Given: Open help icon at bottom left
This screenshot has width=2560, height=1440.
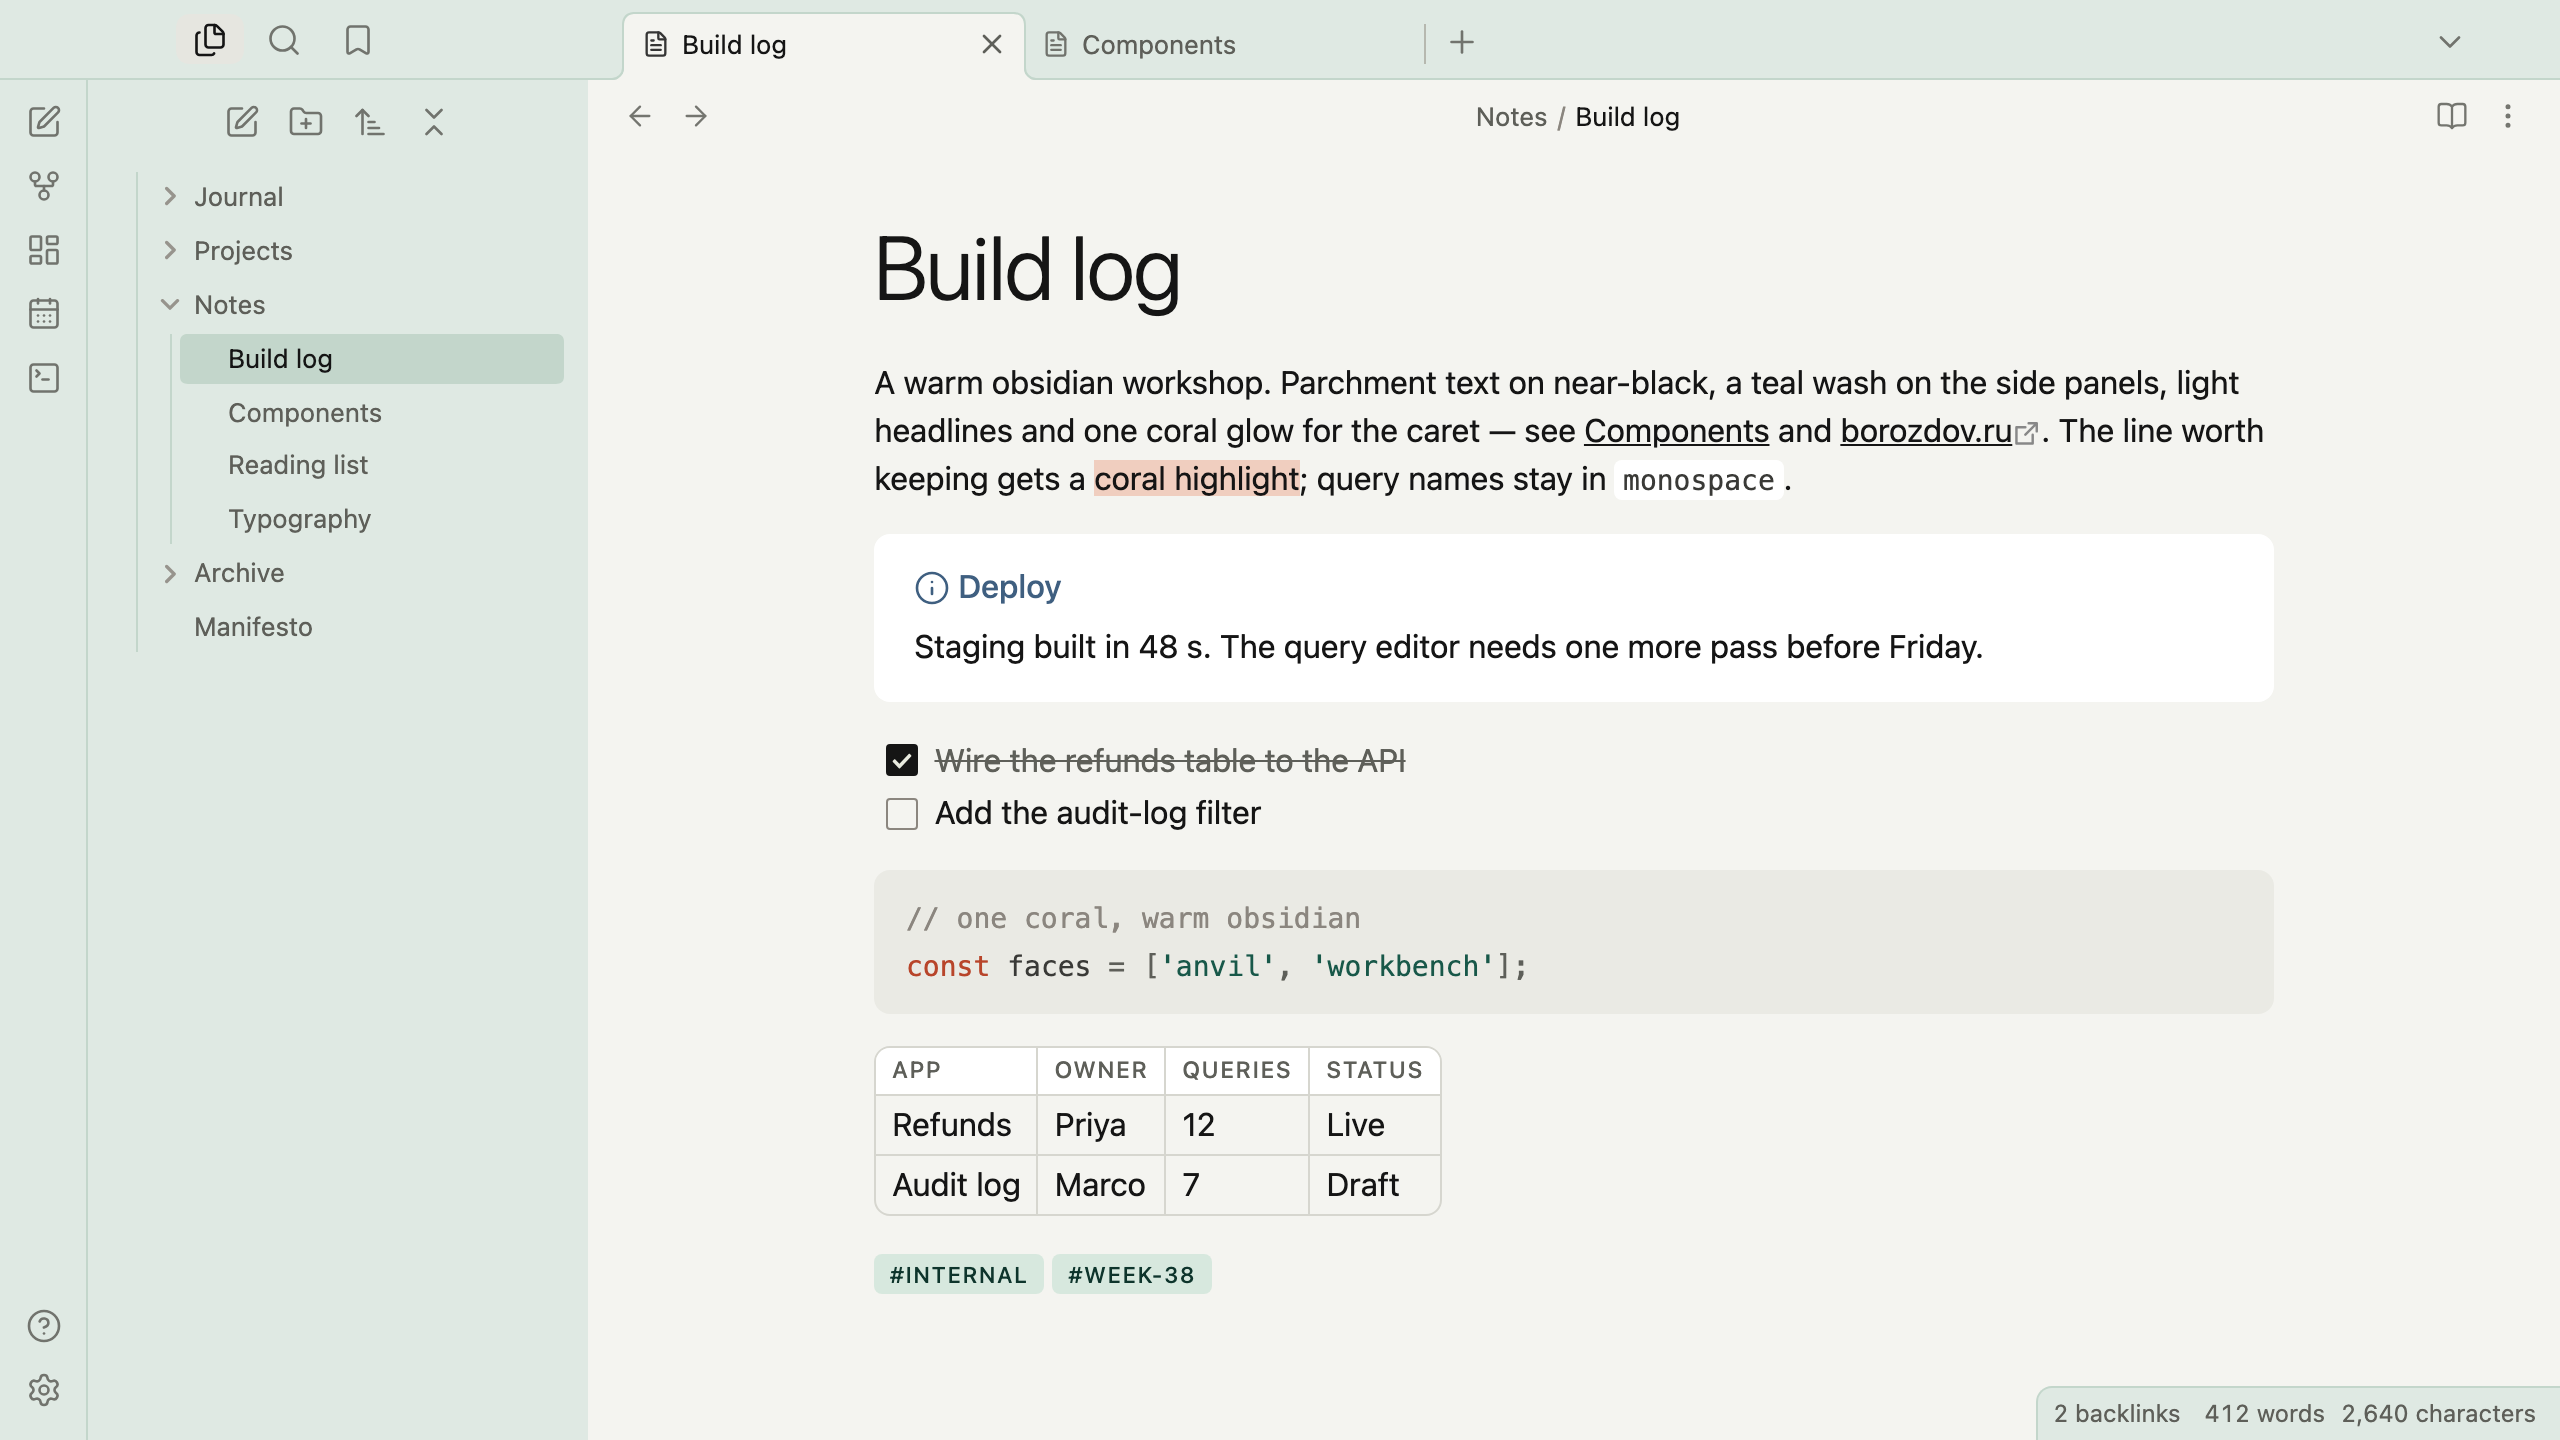Looking at the screenshot, I should point(44,1326).
